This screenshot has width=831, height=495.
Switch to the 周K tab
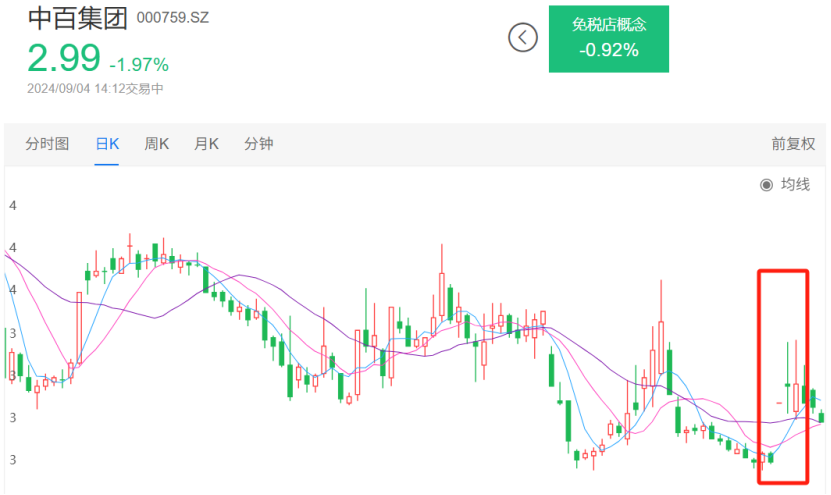click(156, 144)
